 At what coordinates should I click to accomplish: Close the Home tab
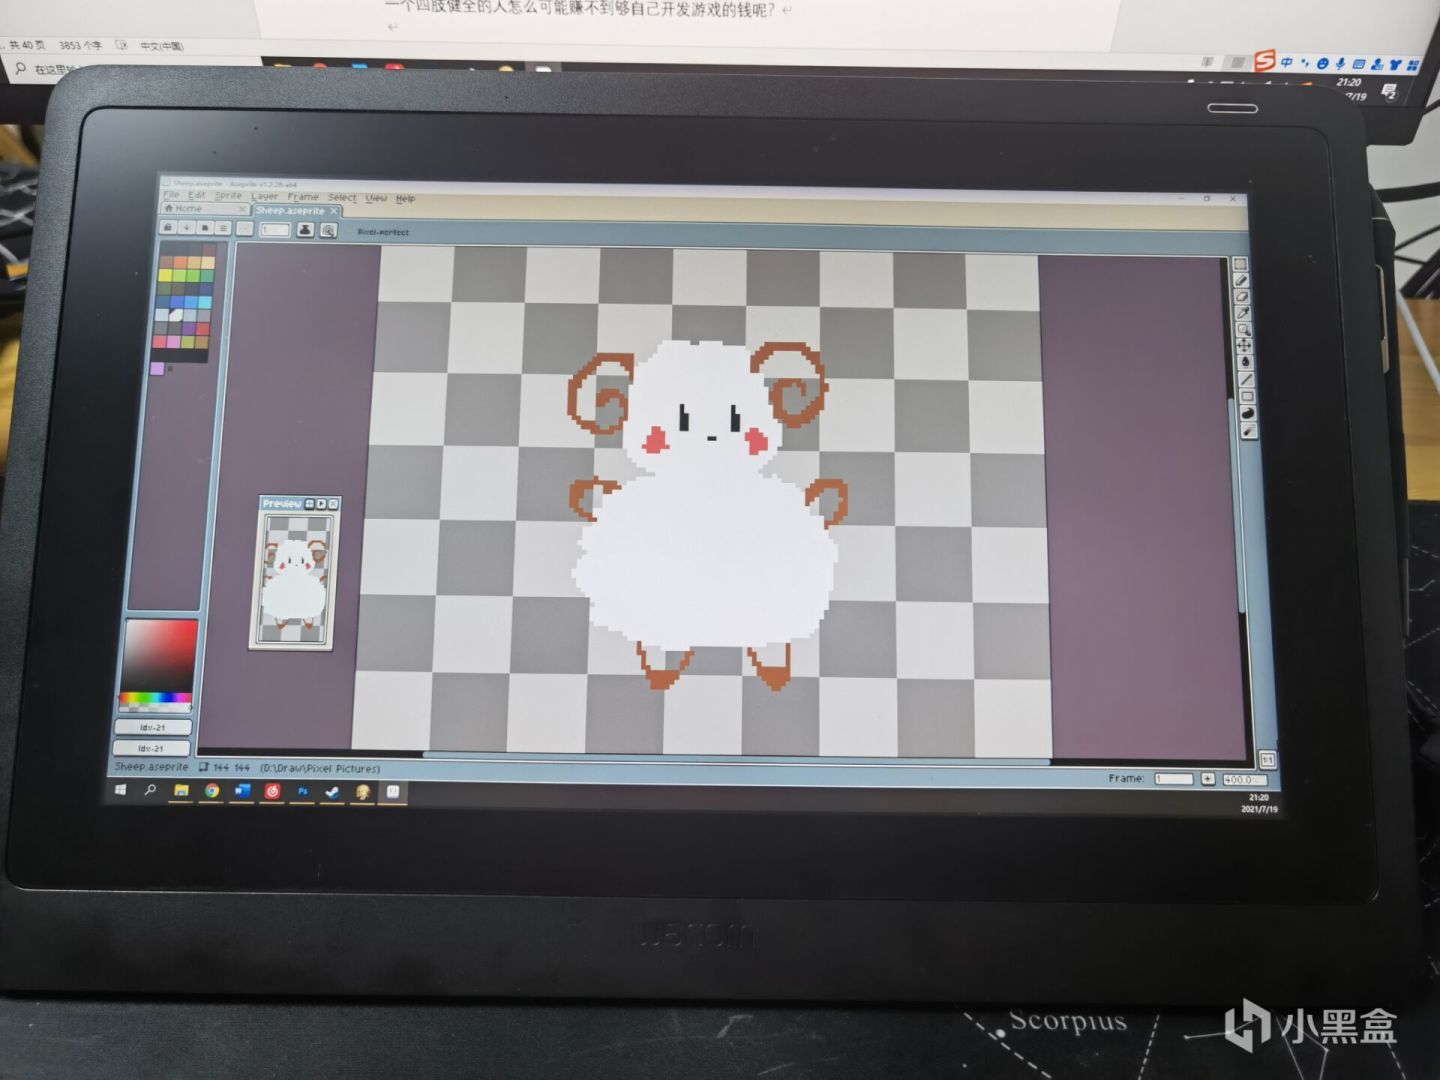242,209
